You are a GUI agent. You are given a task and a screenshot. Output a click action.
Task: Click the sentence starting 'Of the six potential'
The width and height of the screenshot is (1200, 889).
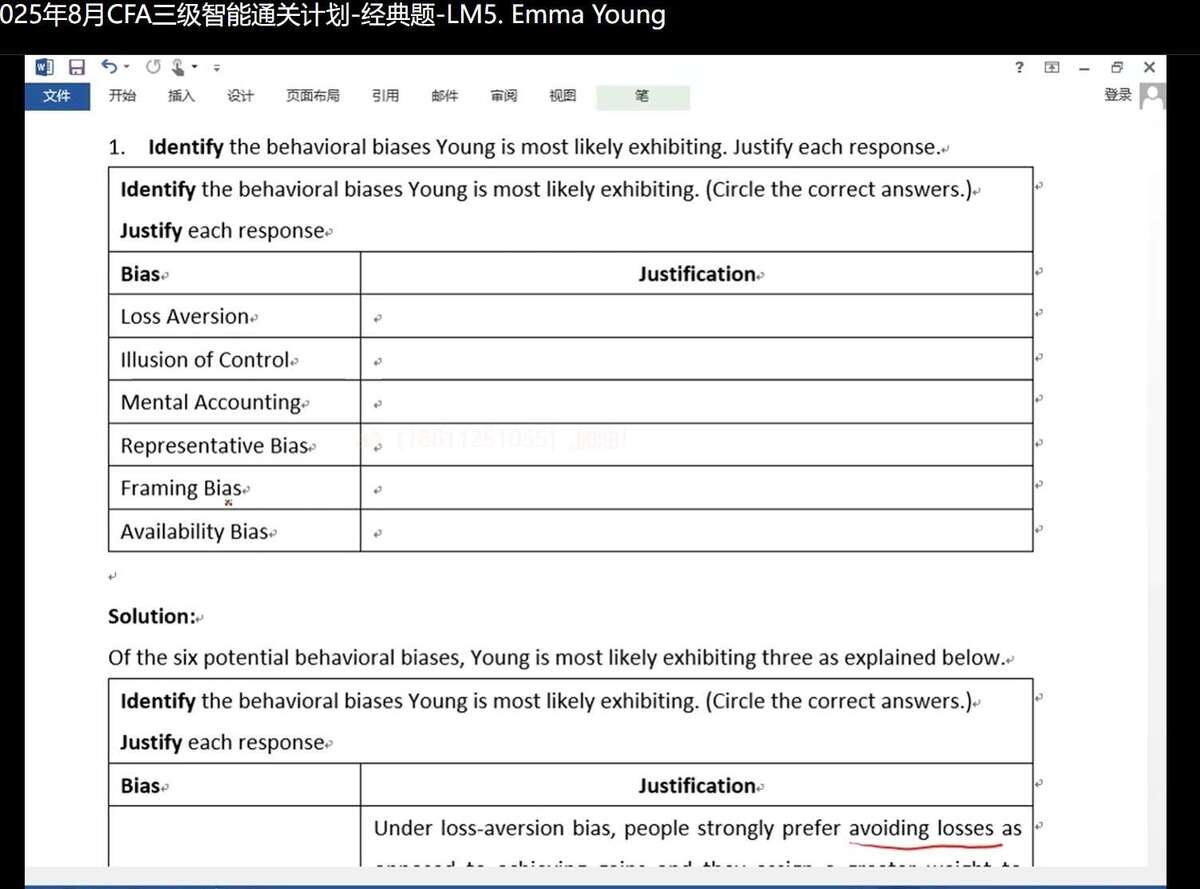click(x=556, y=658)
